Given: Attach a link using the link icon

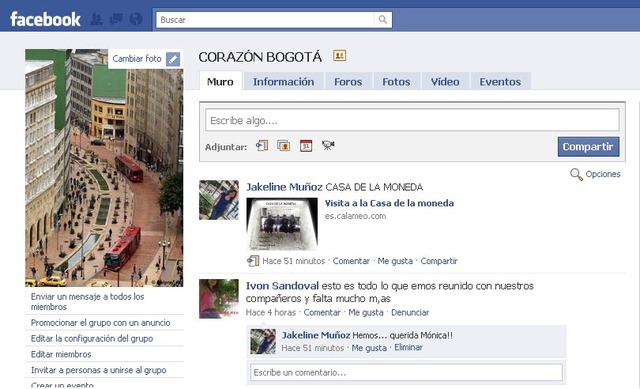Looking at the screenshot, I should [x=262, y=146].
